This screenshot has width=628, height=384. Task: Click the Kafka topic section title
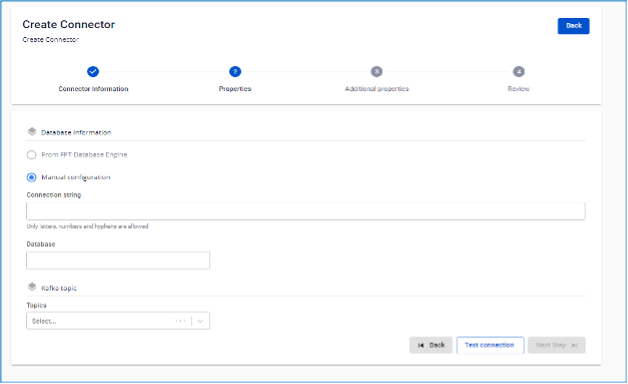[58, 288]
